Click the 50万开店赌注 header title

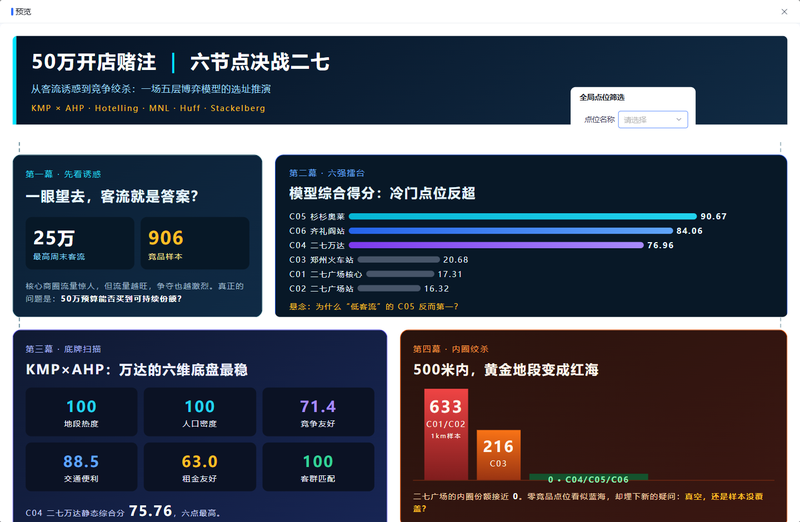94,62
